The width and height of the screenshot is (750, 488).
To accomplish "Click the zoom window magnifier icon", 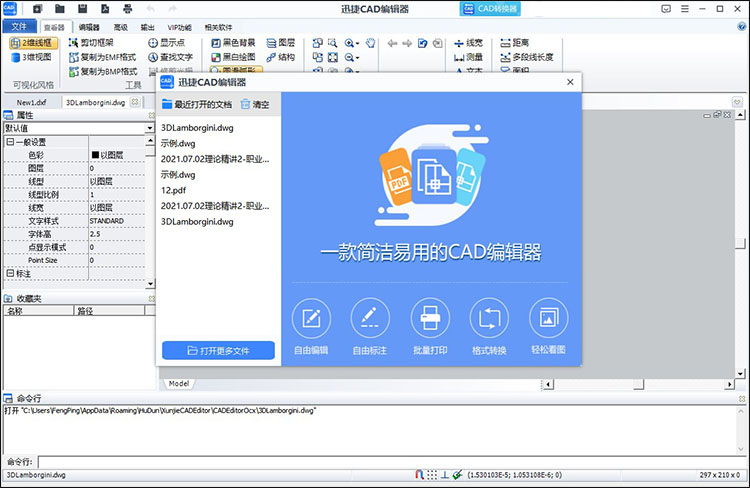I will (332, 43).
